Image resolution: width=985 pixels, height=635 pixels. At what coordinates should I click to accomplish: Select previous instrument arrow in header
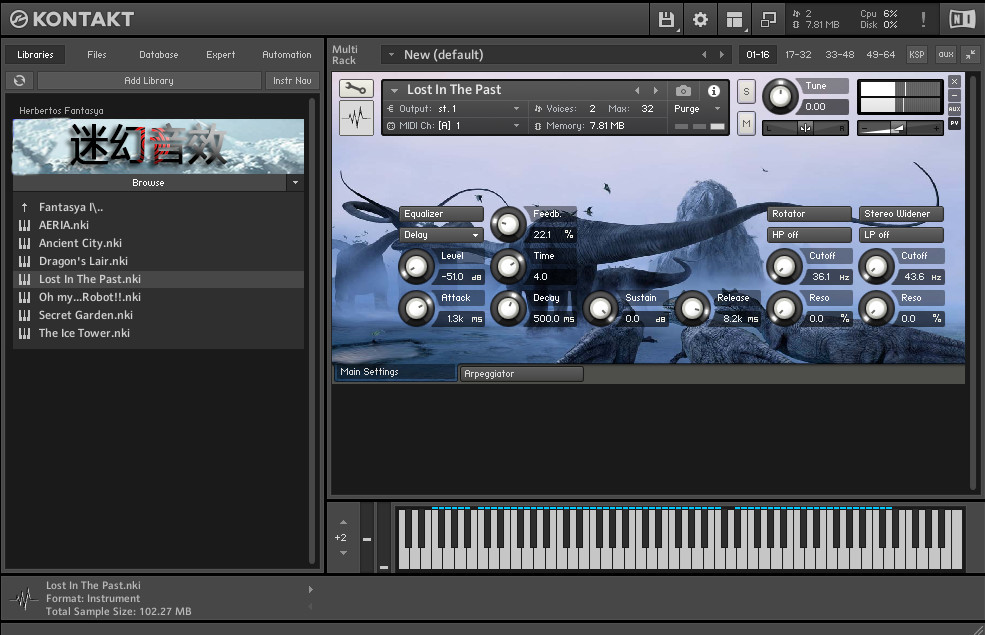tap(637, 90)
